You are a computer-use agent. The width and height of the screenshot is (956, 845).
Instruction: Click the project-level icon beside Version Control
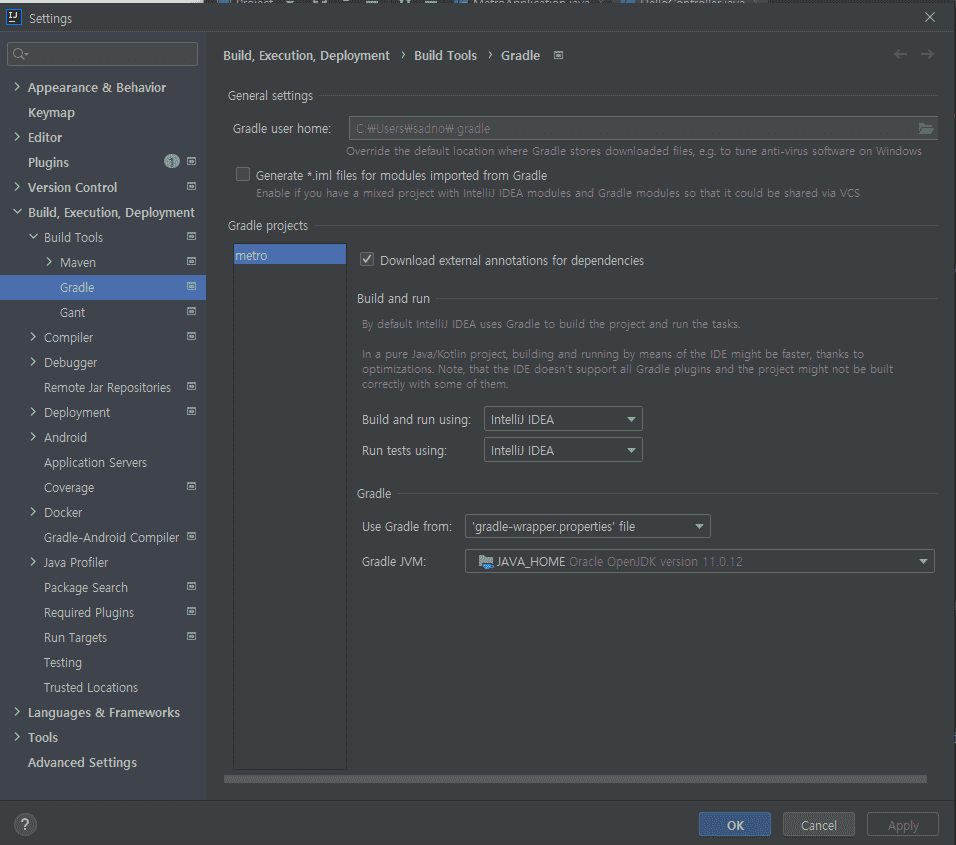tap(191, 187)
